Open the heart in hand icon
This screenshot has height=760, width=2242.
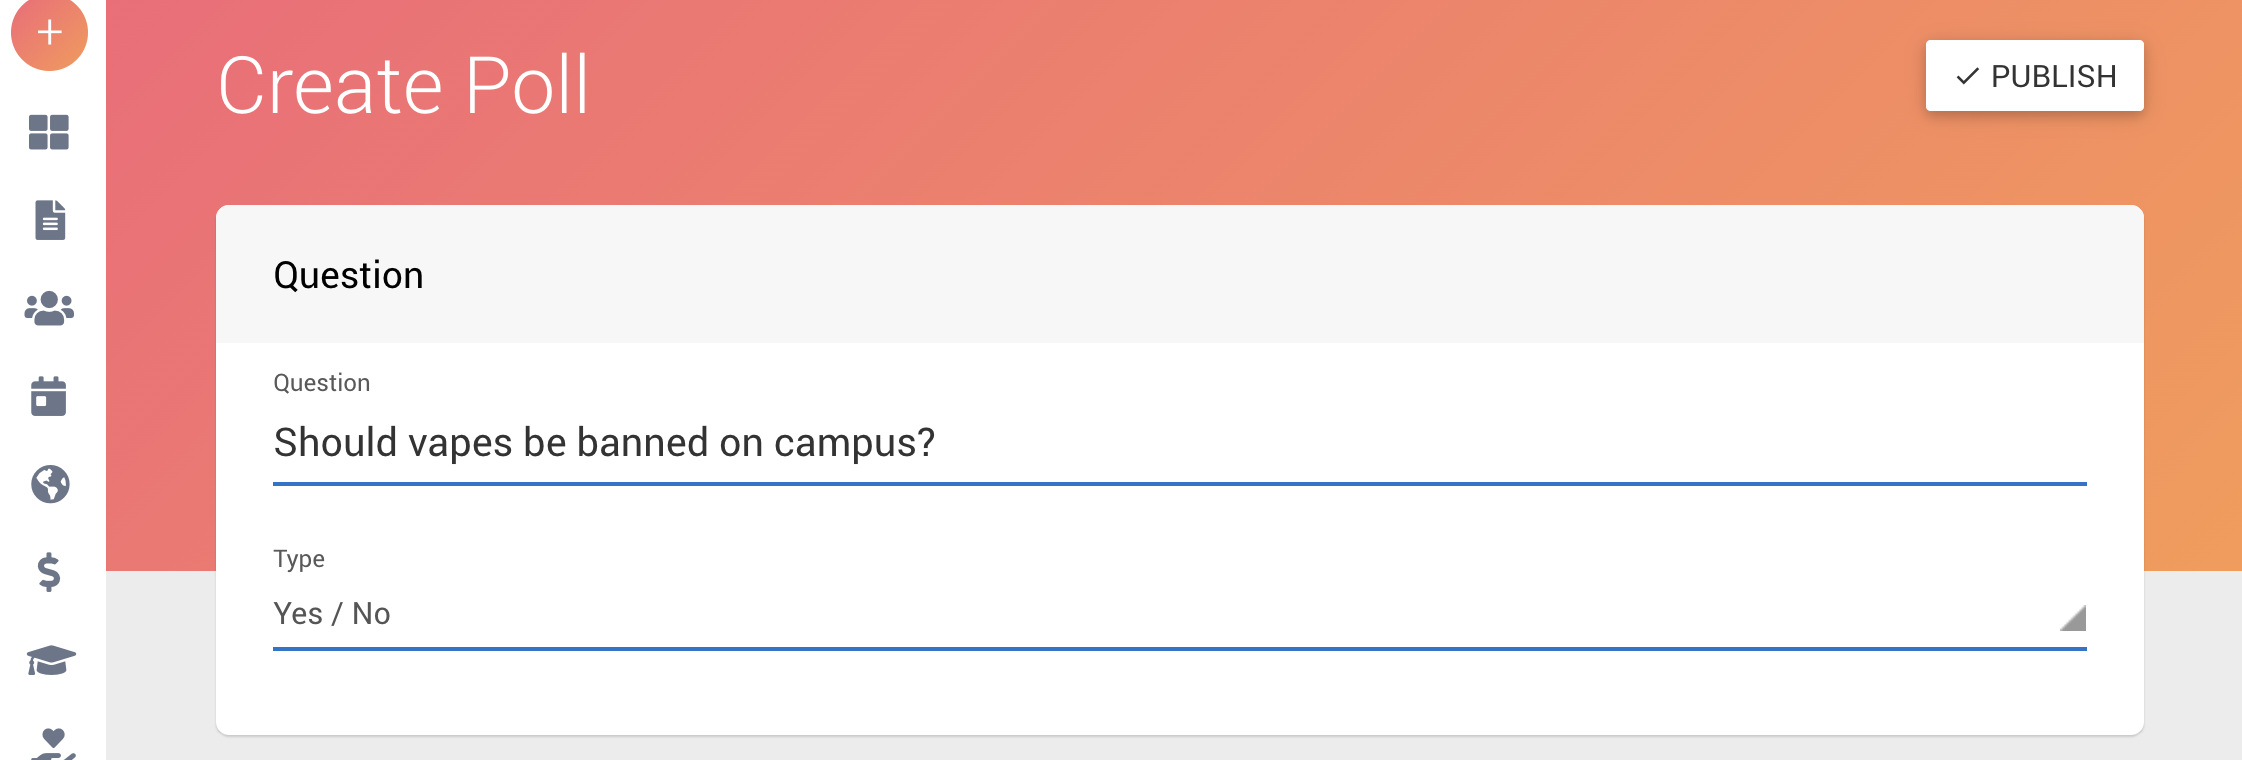(x=52, y=743)
